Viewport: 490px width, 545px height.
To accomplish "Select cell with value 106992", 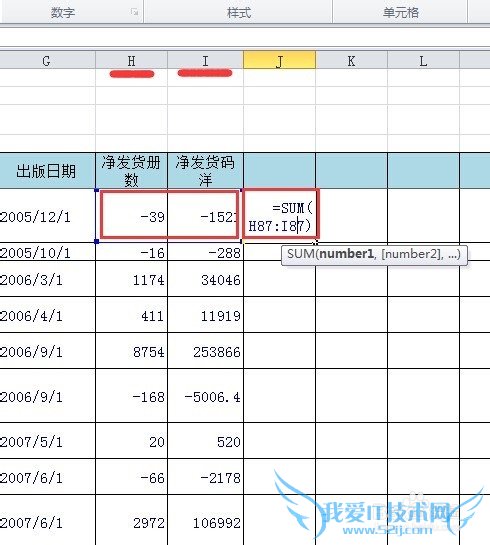I will point(205,520).
